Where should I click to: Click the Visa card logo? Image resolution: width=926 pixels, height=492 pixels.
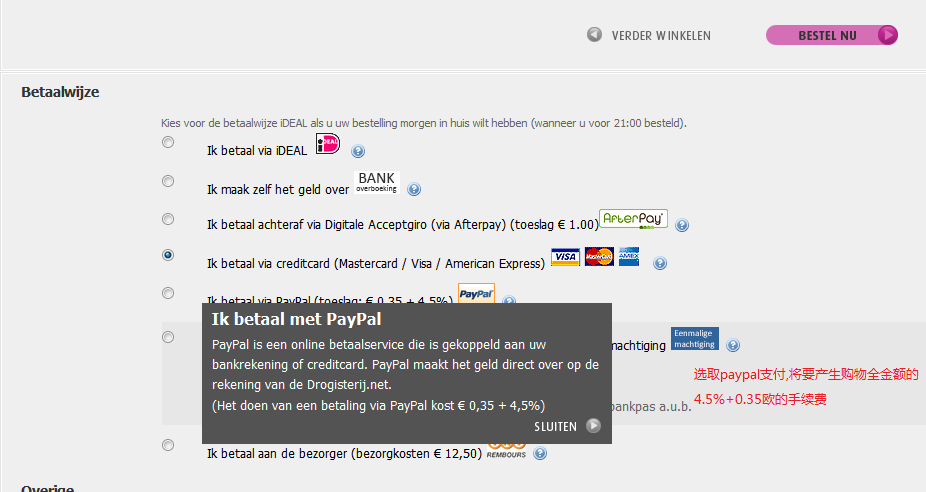[x=565, y=257]
